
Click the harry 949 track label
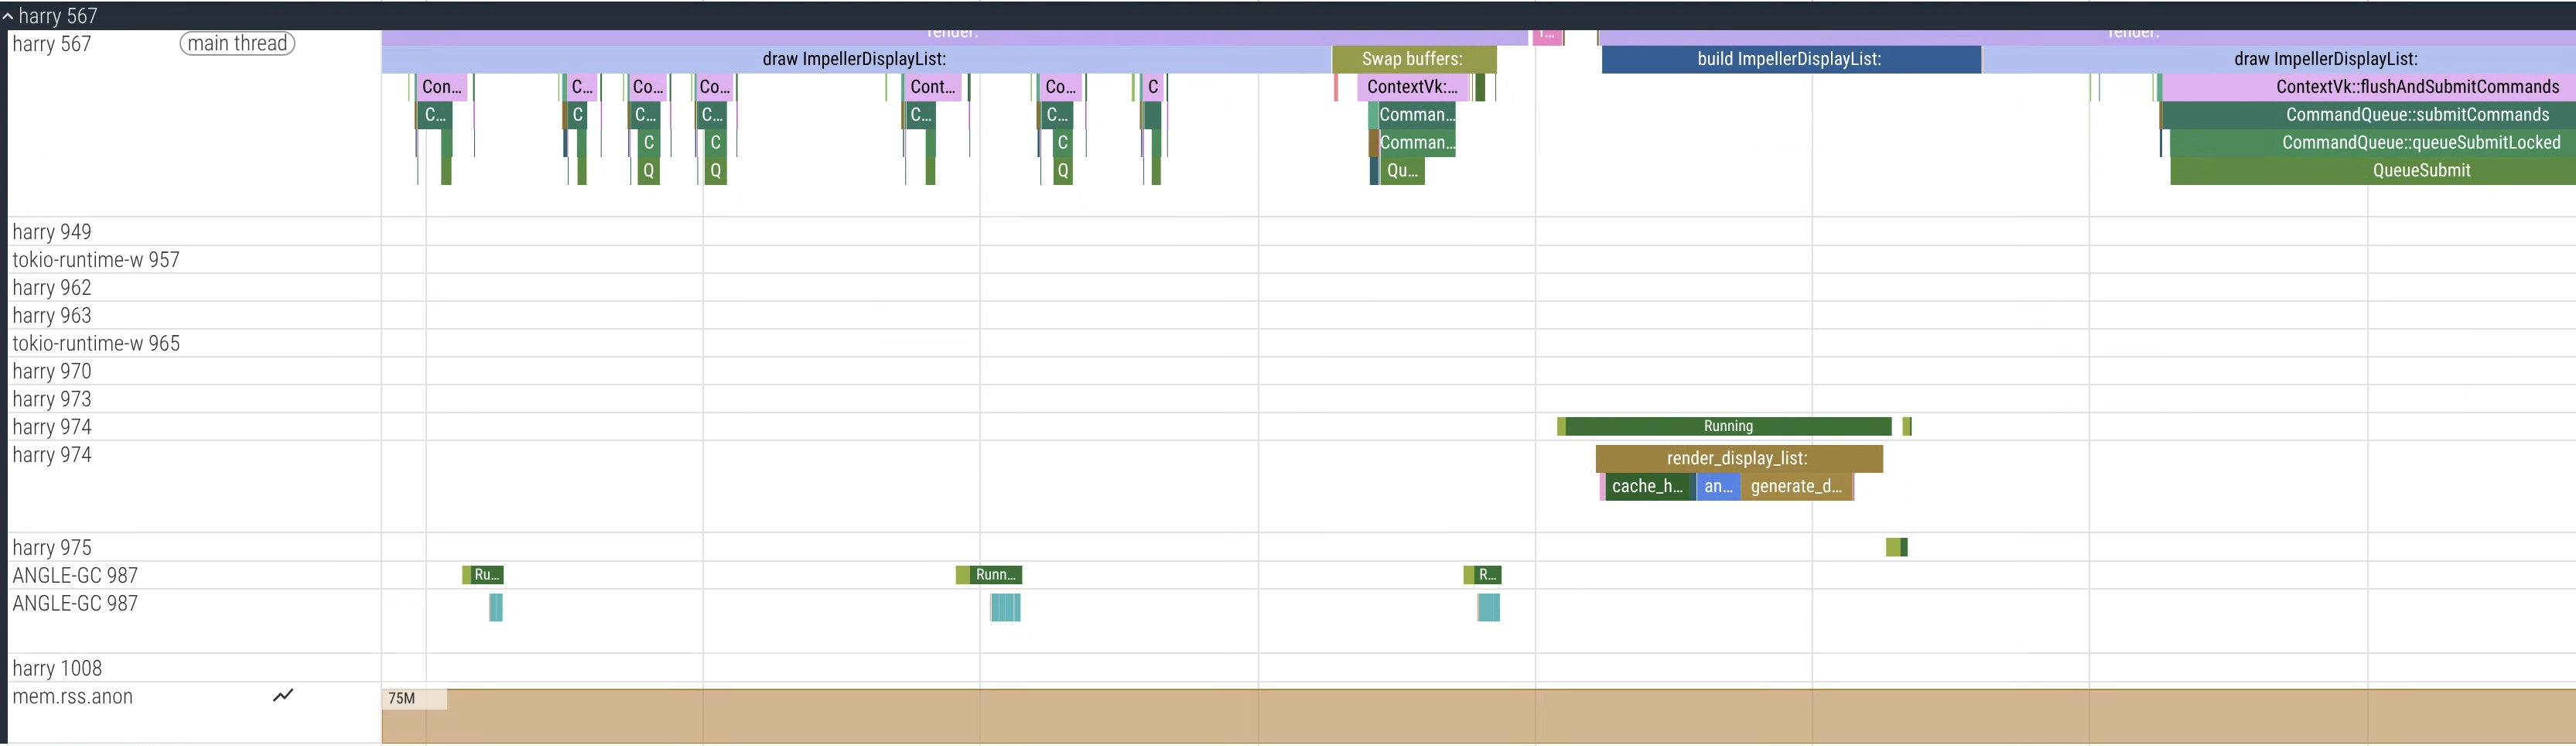pos(52,232)
